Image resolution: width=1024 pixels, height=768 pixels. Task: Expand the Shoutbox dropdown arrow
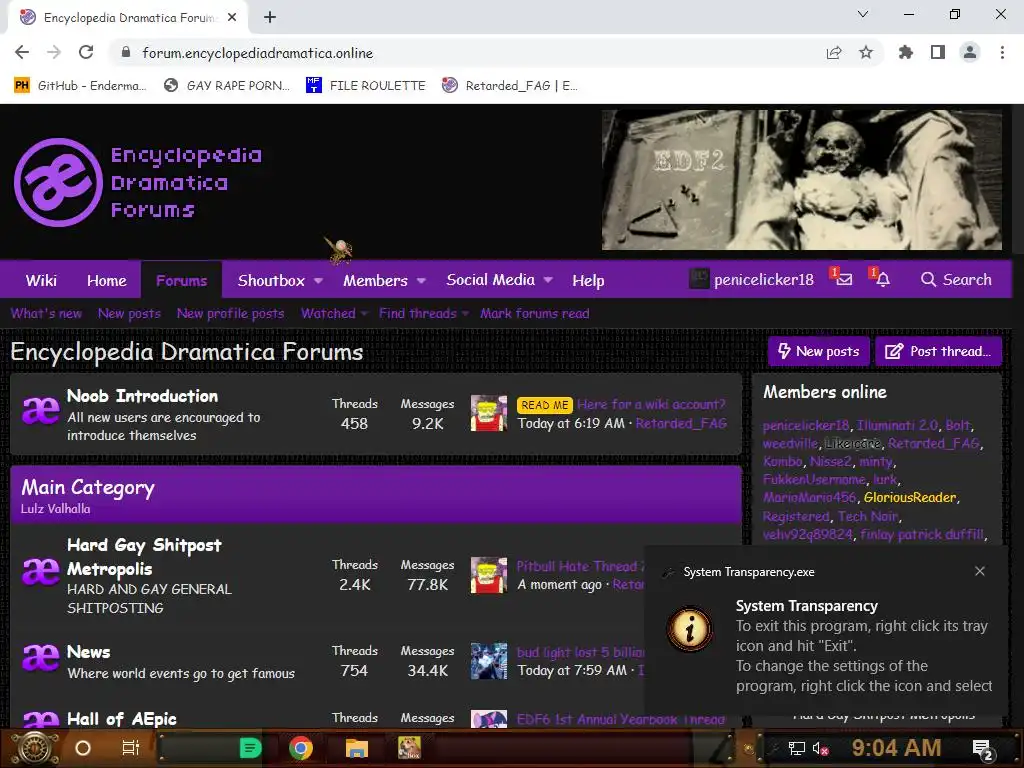coord(319,280)
